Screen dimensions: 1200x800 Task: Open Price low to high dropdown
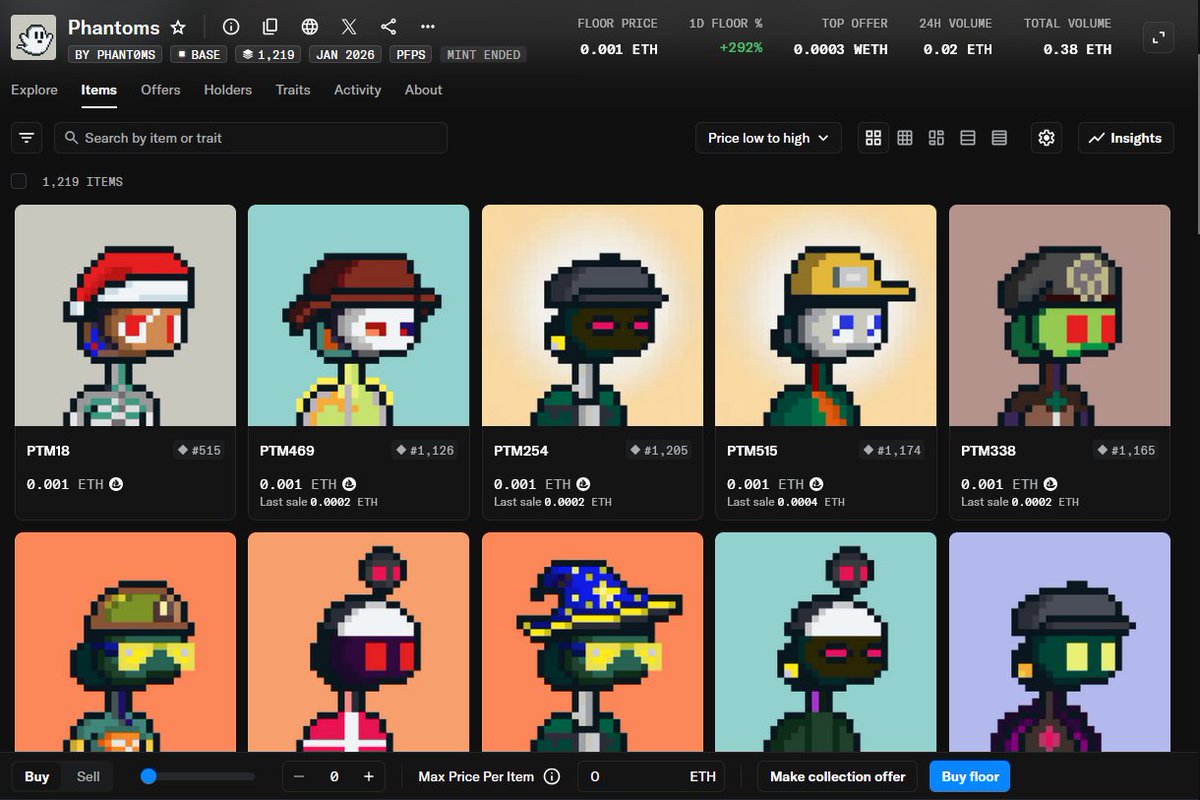(768, 138)
